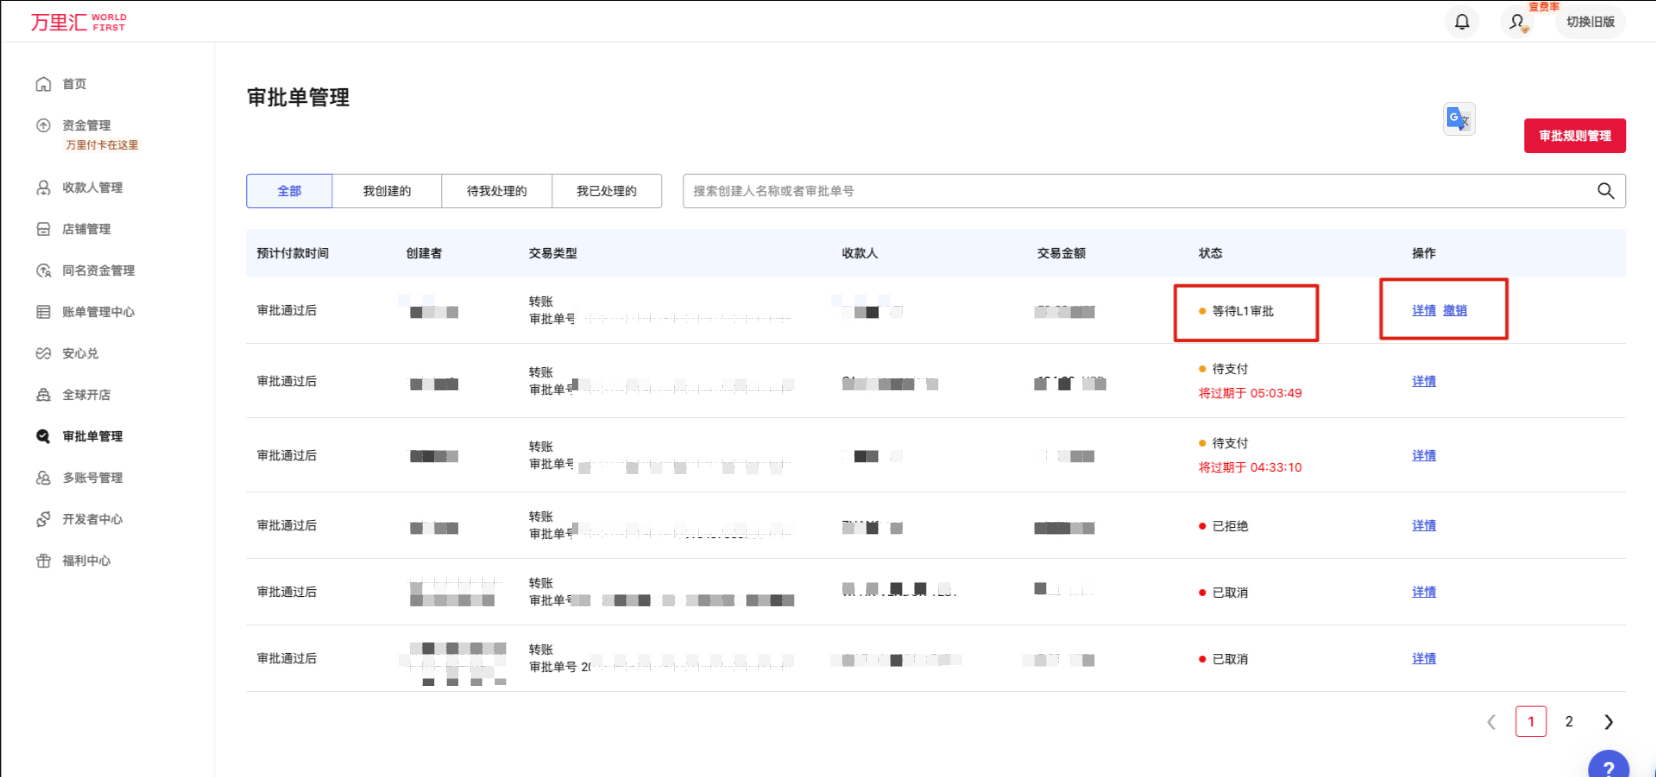
Task: Open the customer service headset icon
Action: pos(1517,22)
